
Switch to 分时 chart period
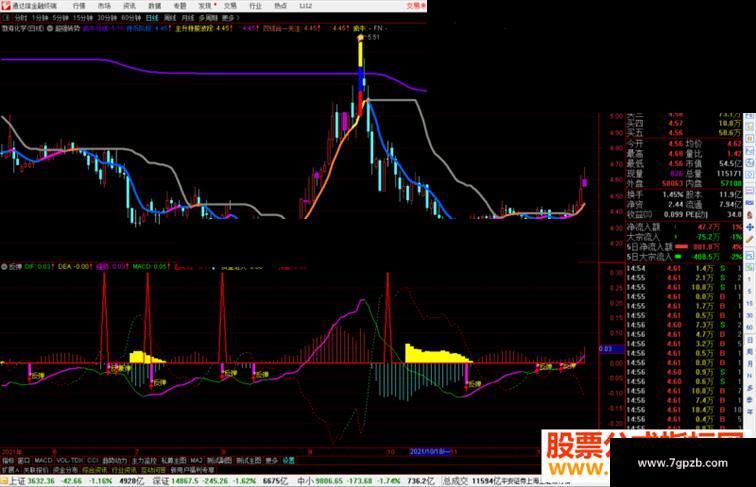[x=21, y=18]
